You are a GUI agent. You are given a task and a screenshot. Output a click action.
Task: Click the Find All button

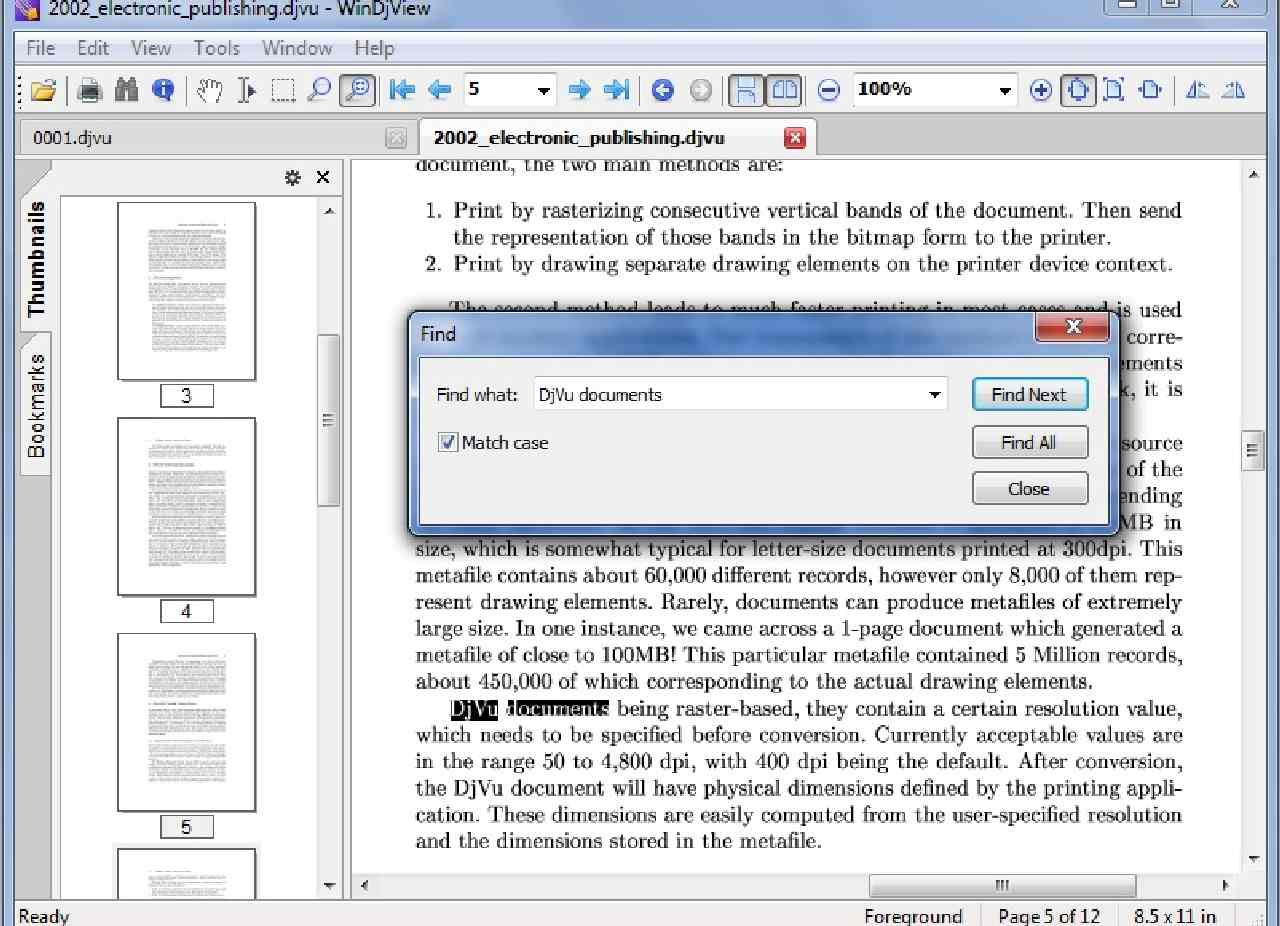tap(1030, 442)
